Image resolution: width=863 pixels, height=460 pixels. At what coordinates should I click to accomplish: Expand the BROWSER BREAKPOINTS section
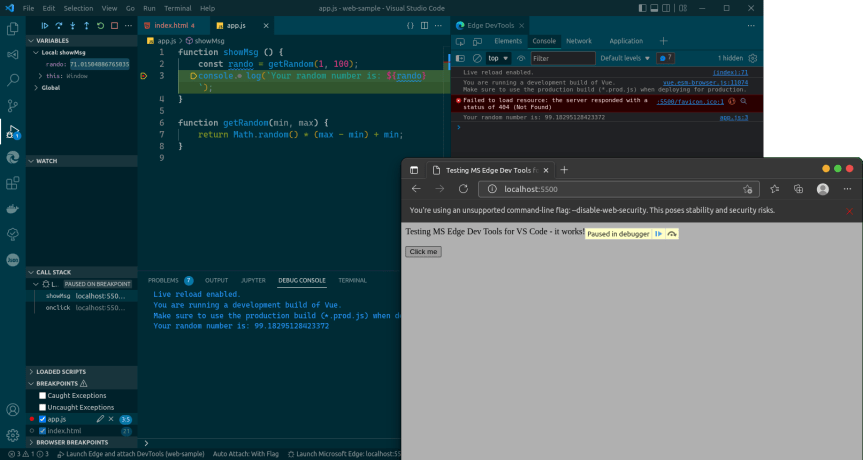click(81, 442)
